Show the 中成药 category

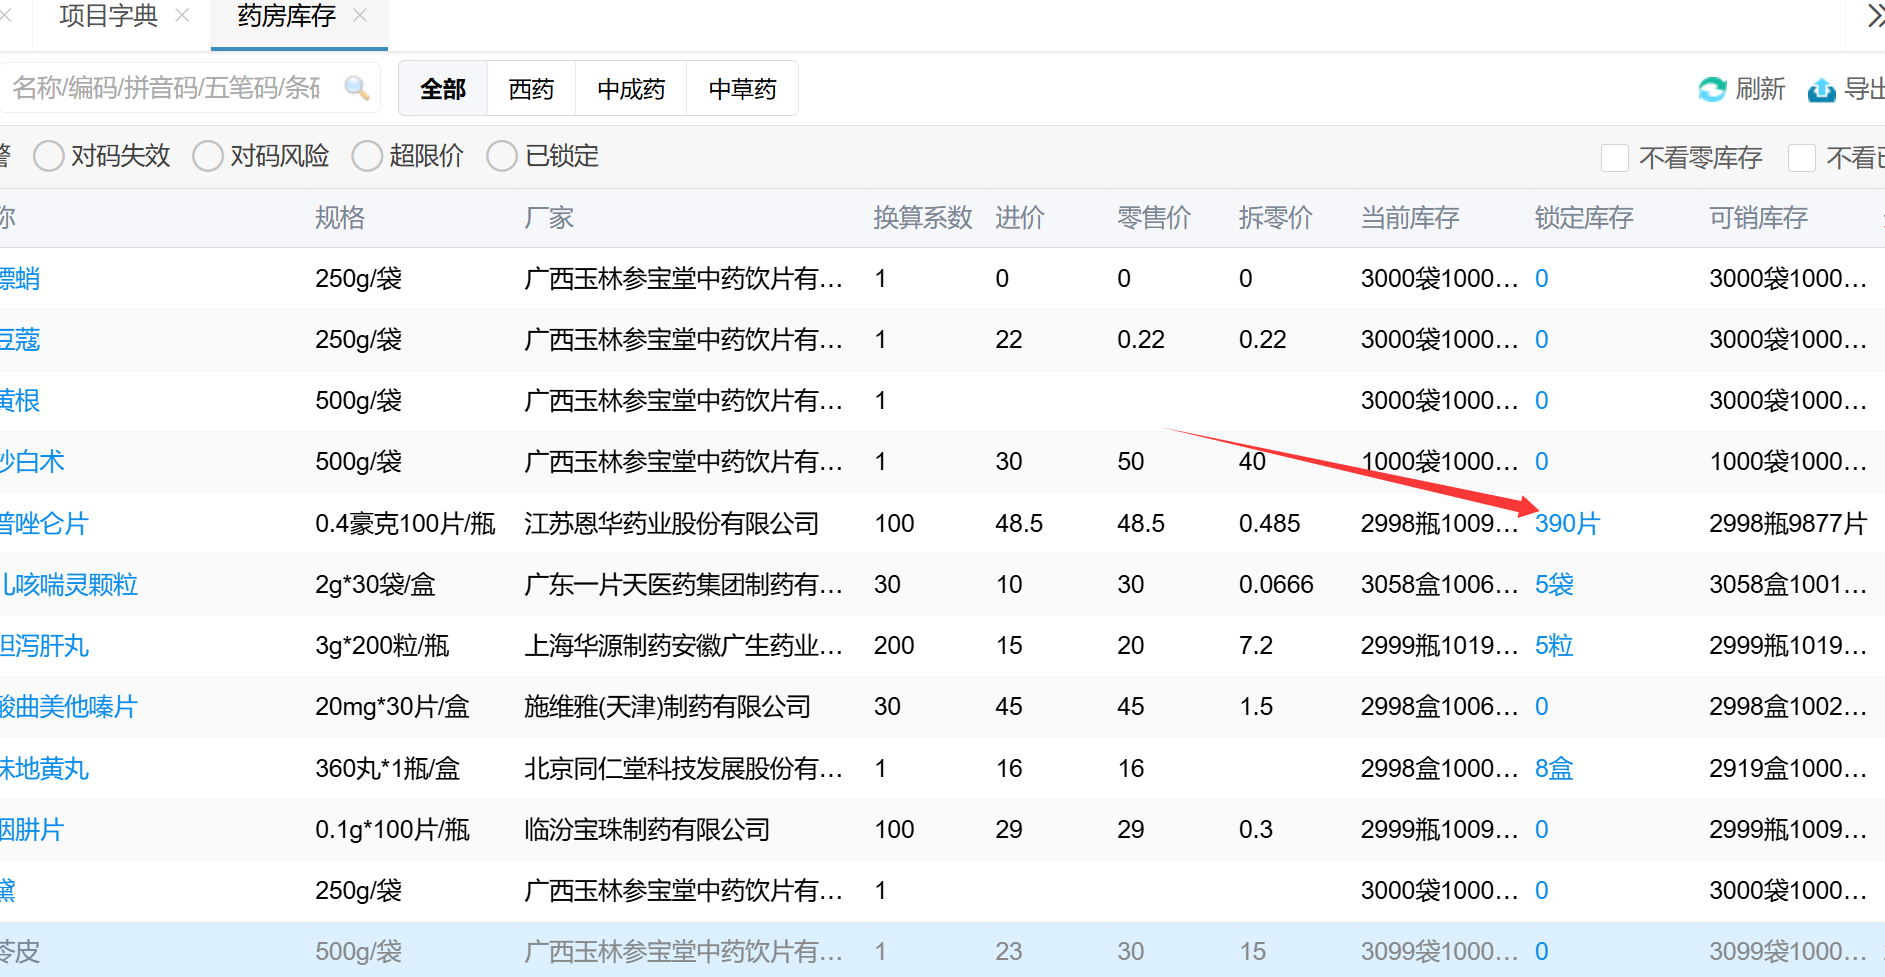click(x=630, y=89)
